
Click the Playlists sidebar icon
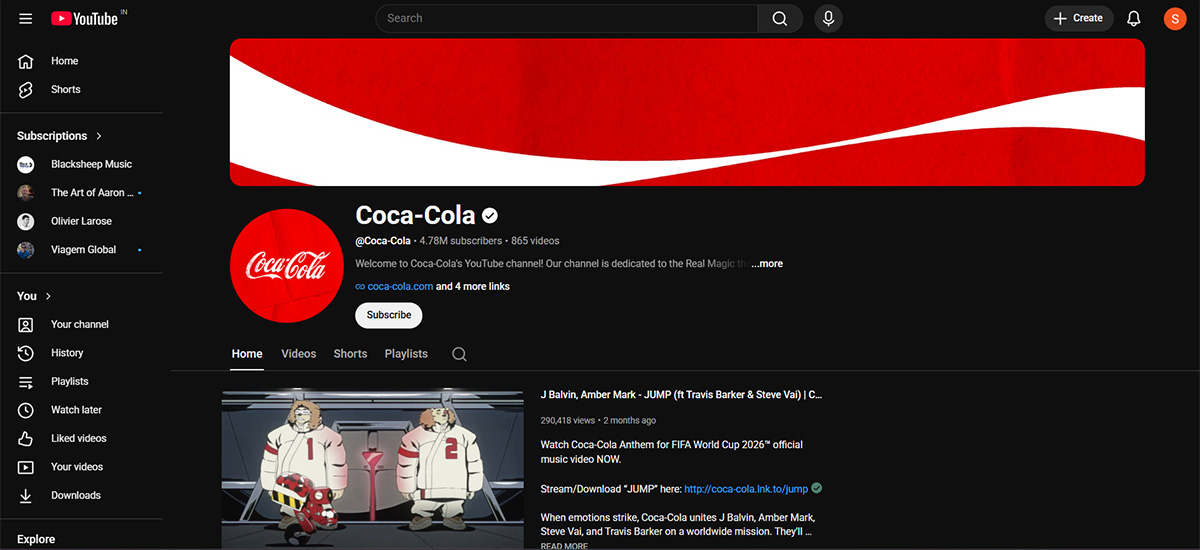26,381
